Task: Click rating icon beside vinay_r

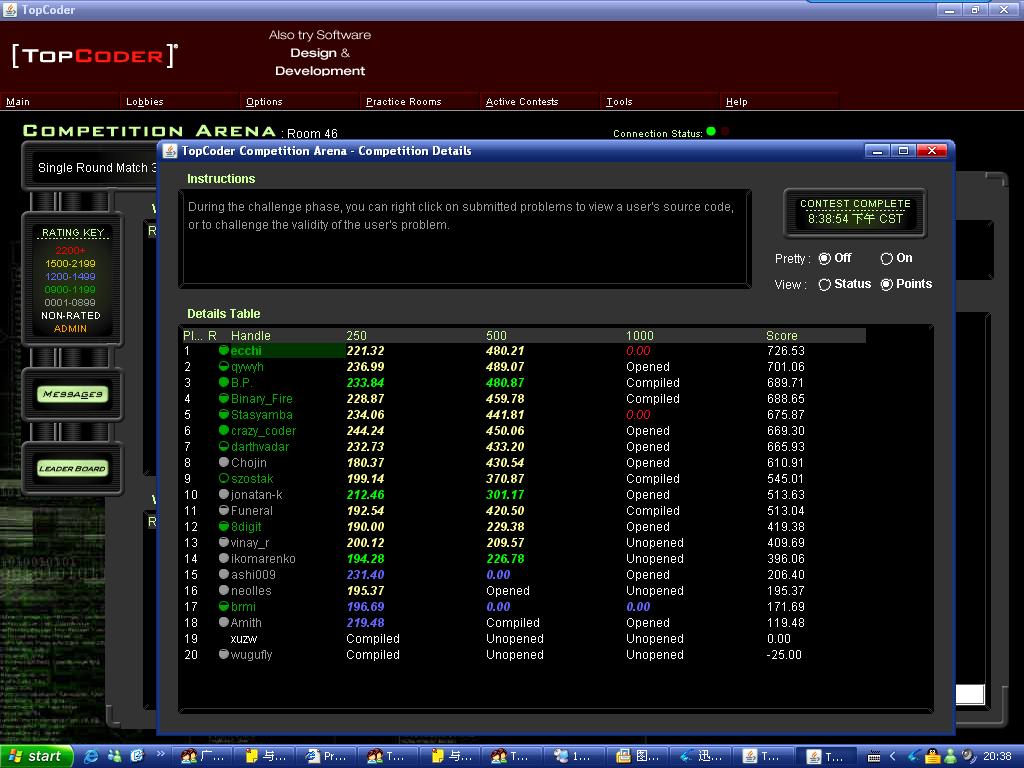Action: pyautogui.click(x=223, y=543)
